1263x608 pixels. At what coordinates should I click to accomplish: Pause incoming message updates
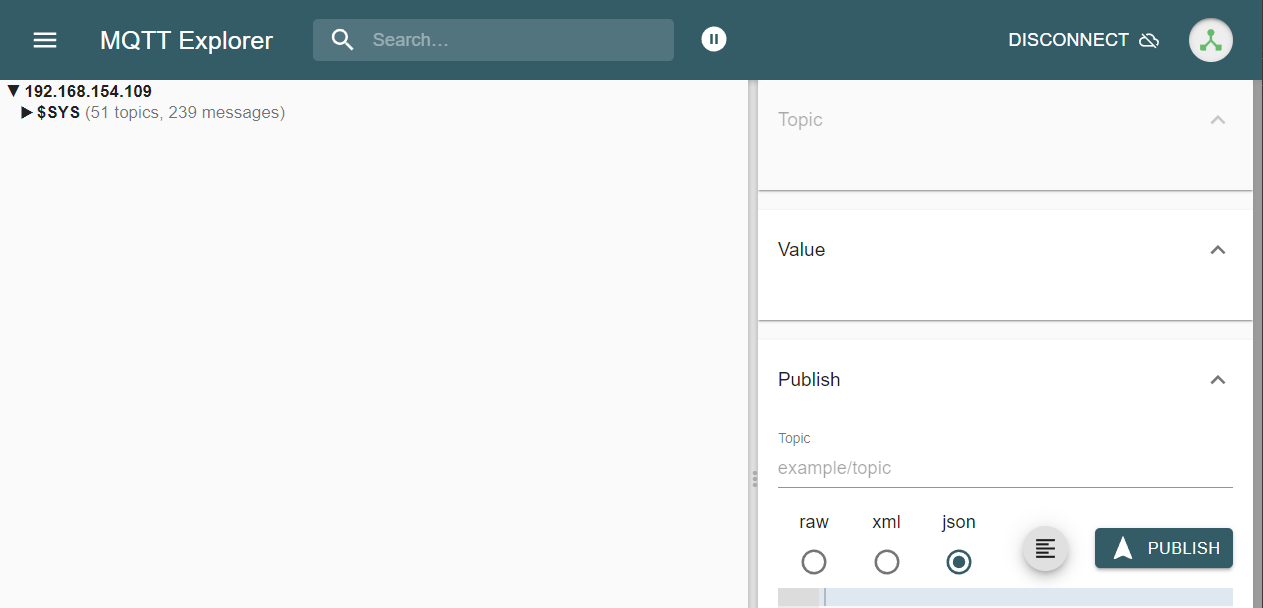[713, 39]
